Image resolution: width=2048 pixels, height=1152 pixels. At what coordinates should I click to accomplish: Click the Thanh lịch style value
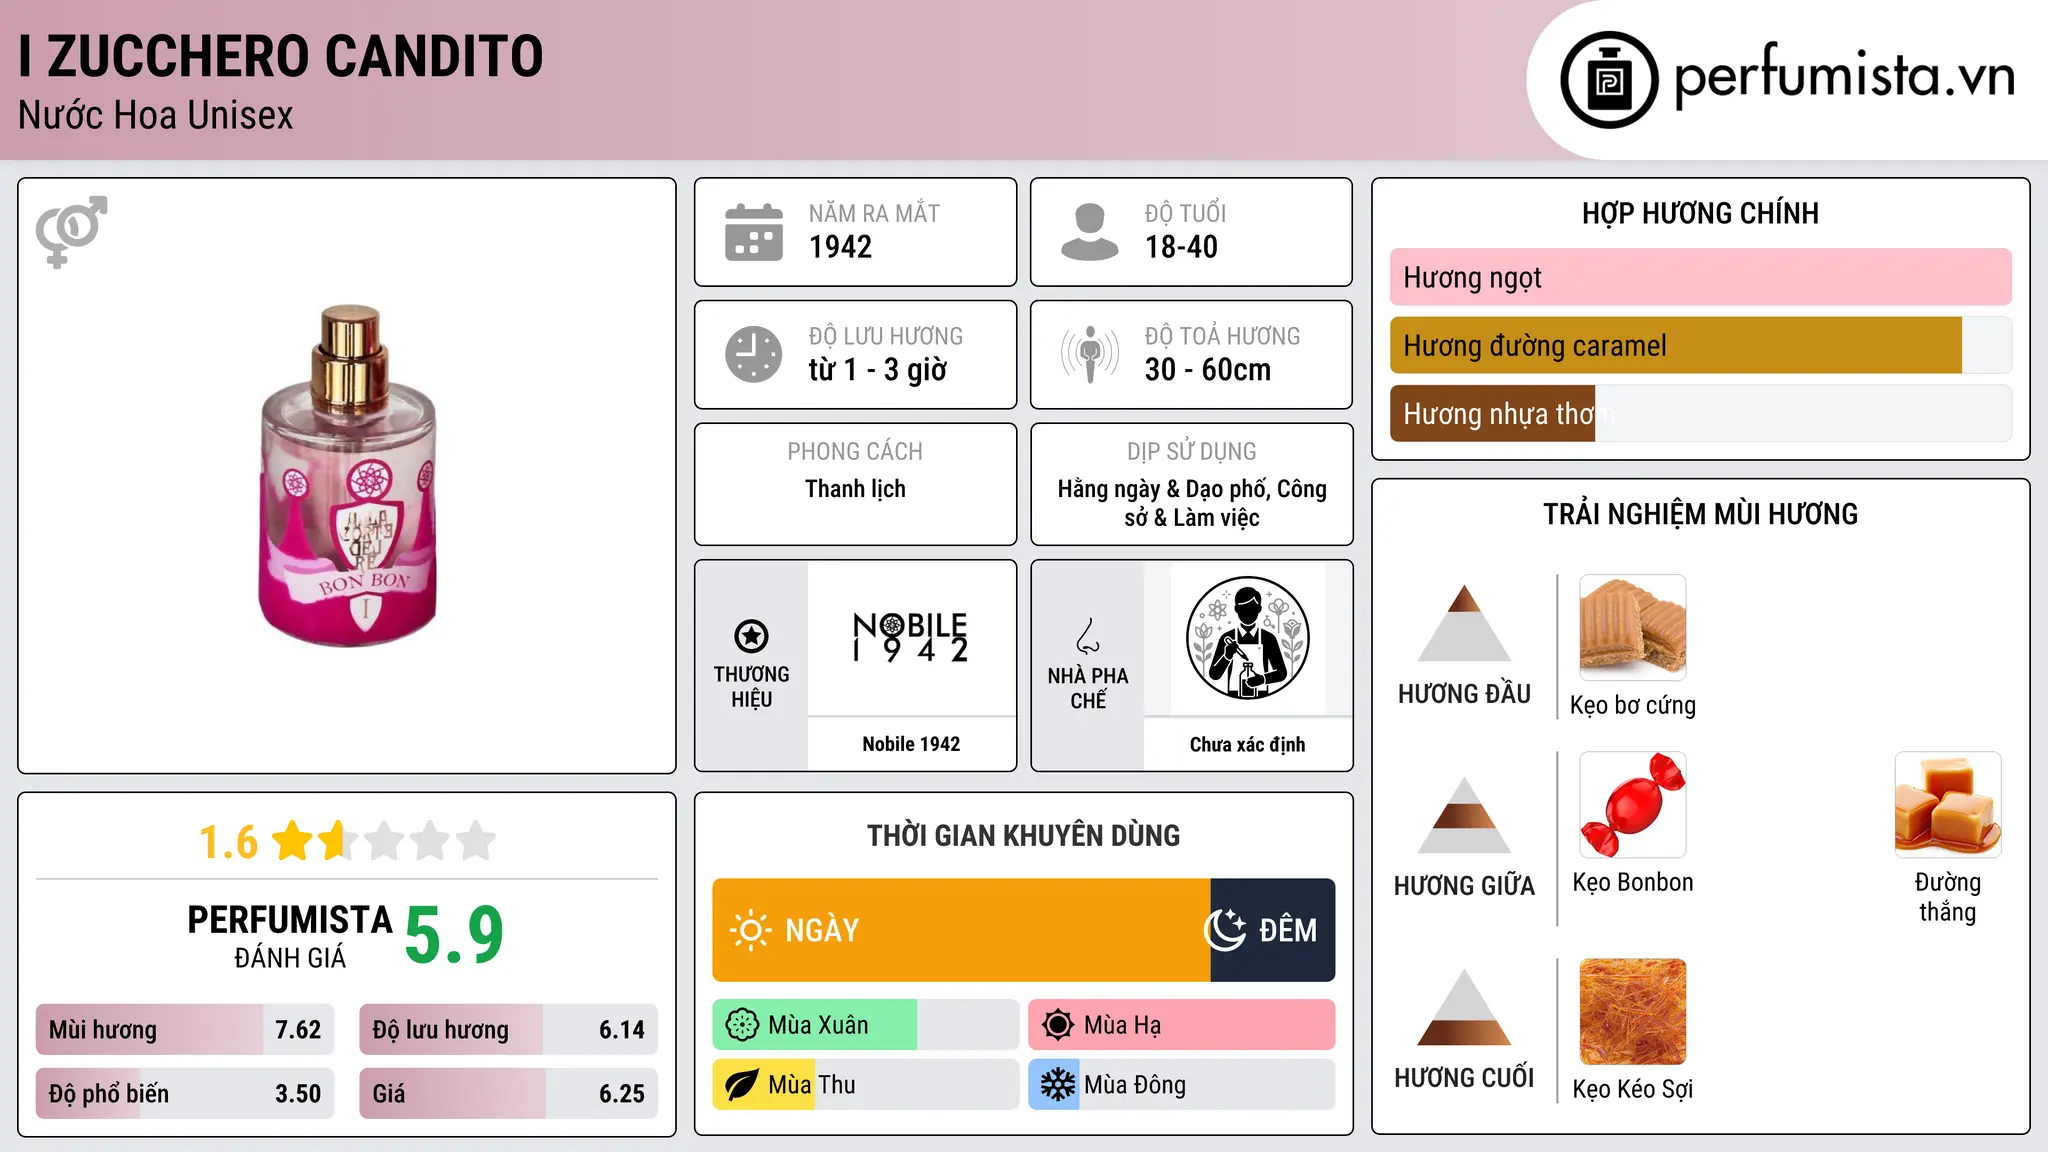(855, 489)
